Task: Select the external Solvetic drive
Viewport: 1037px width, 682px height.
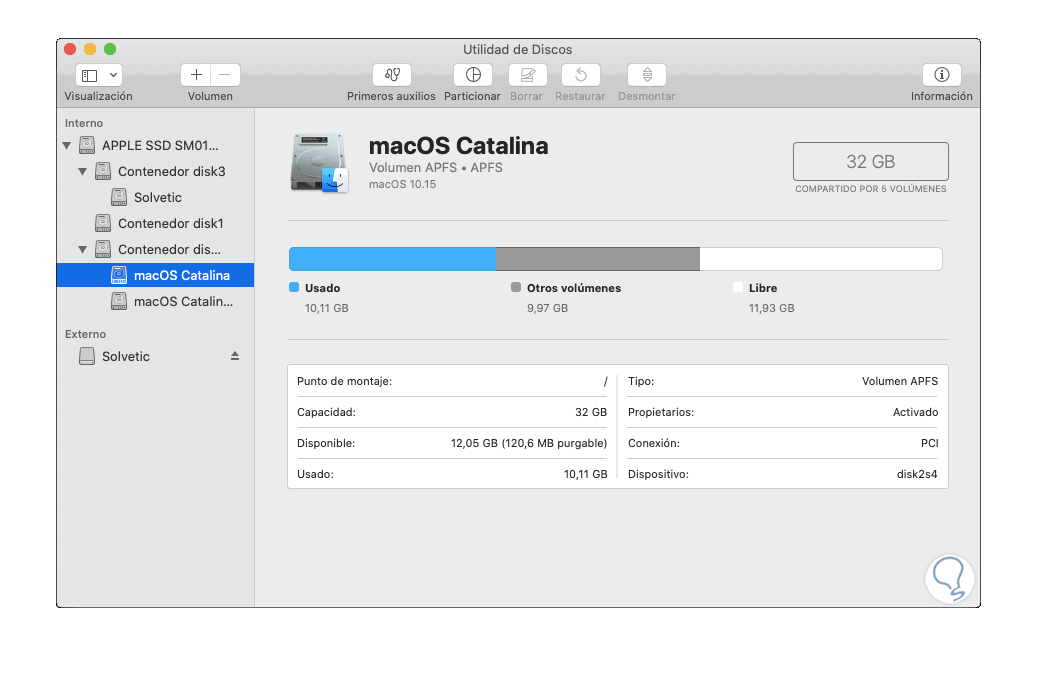Action: [x=125, y=356]
